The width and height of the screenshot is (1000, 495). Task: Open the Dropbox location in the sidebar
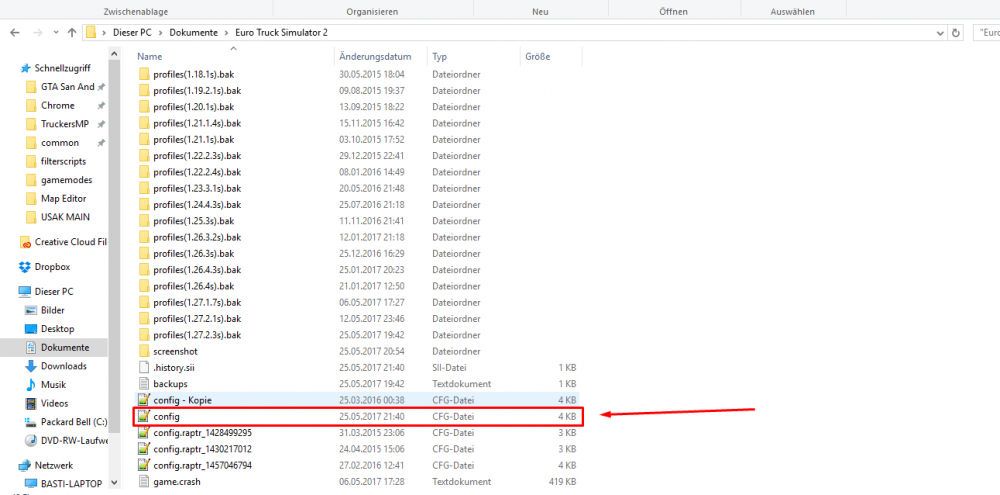coord(50,267)
